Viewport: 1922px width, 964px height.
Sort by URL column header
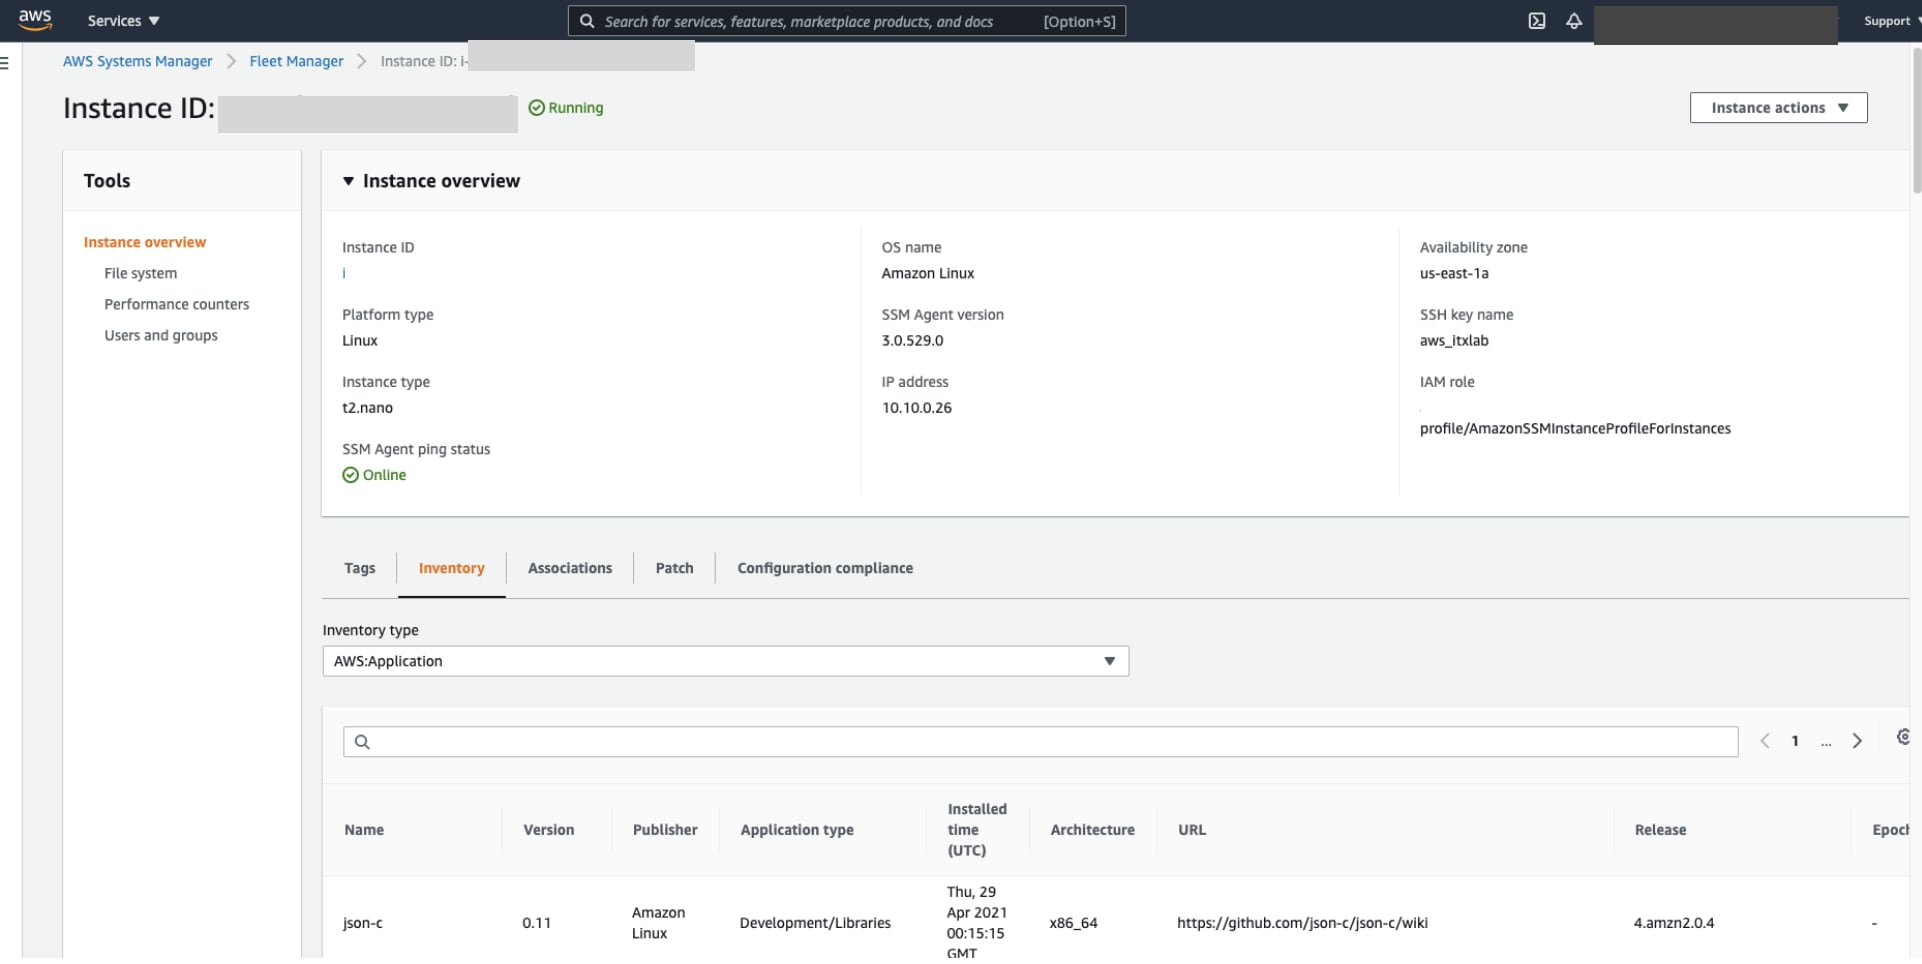[1192, 830]
